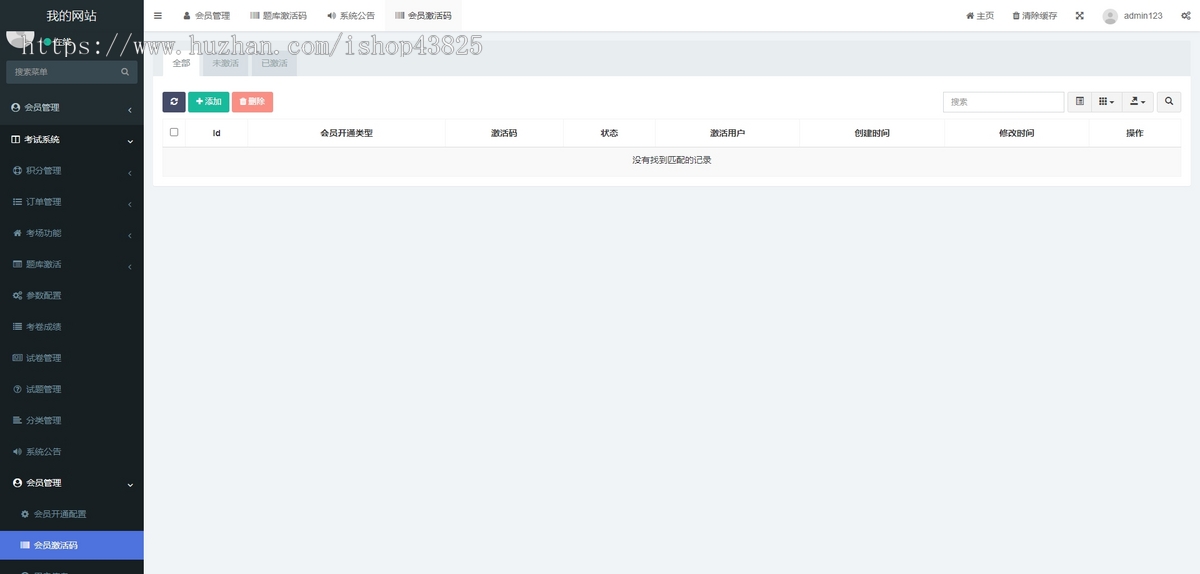The image size is (1200, 574).
Task: Click the 修改时间 column header
Action: (1016, 133)
